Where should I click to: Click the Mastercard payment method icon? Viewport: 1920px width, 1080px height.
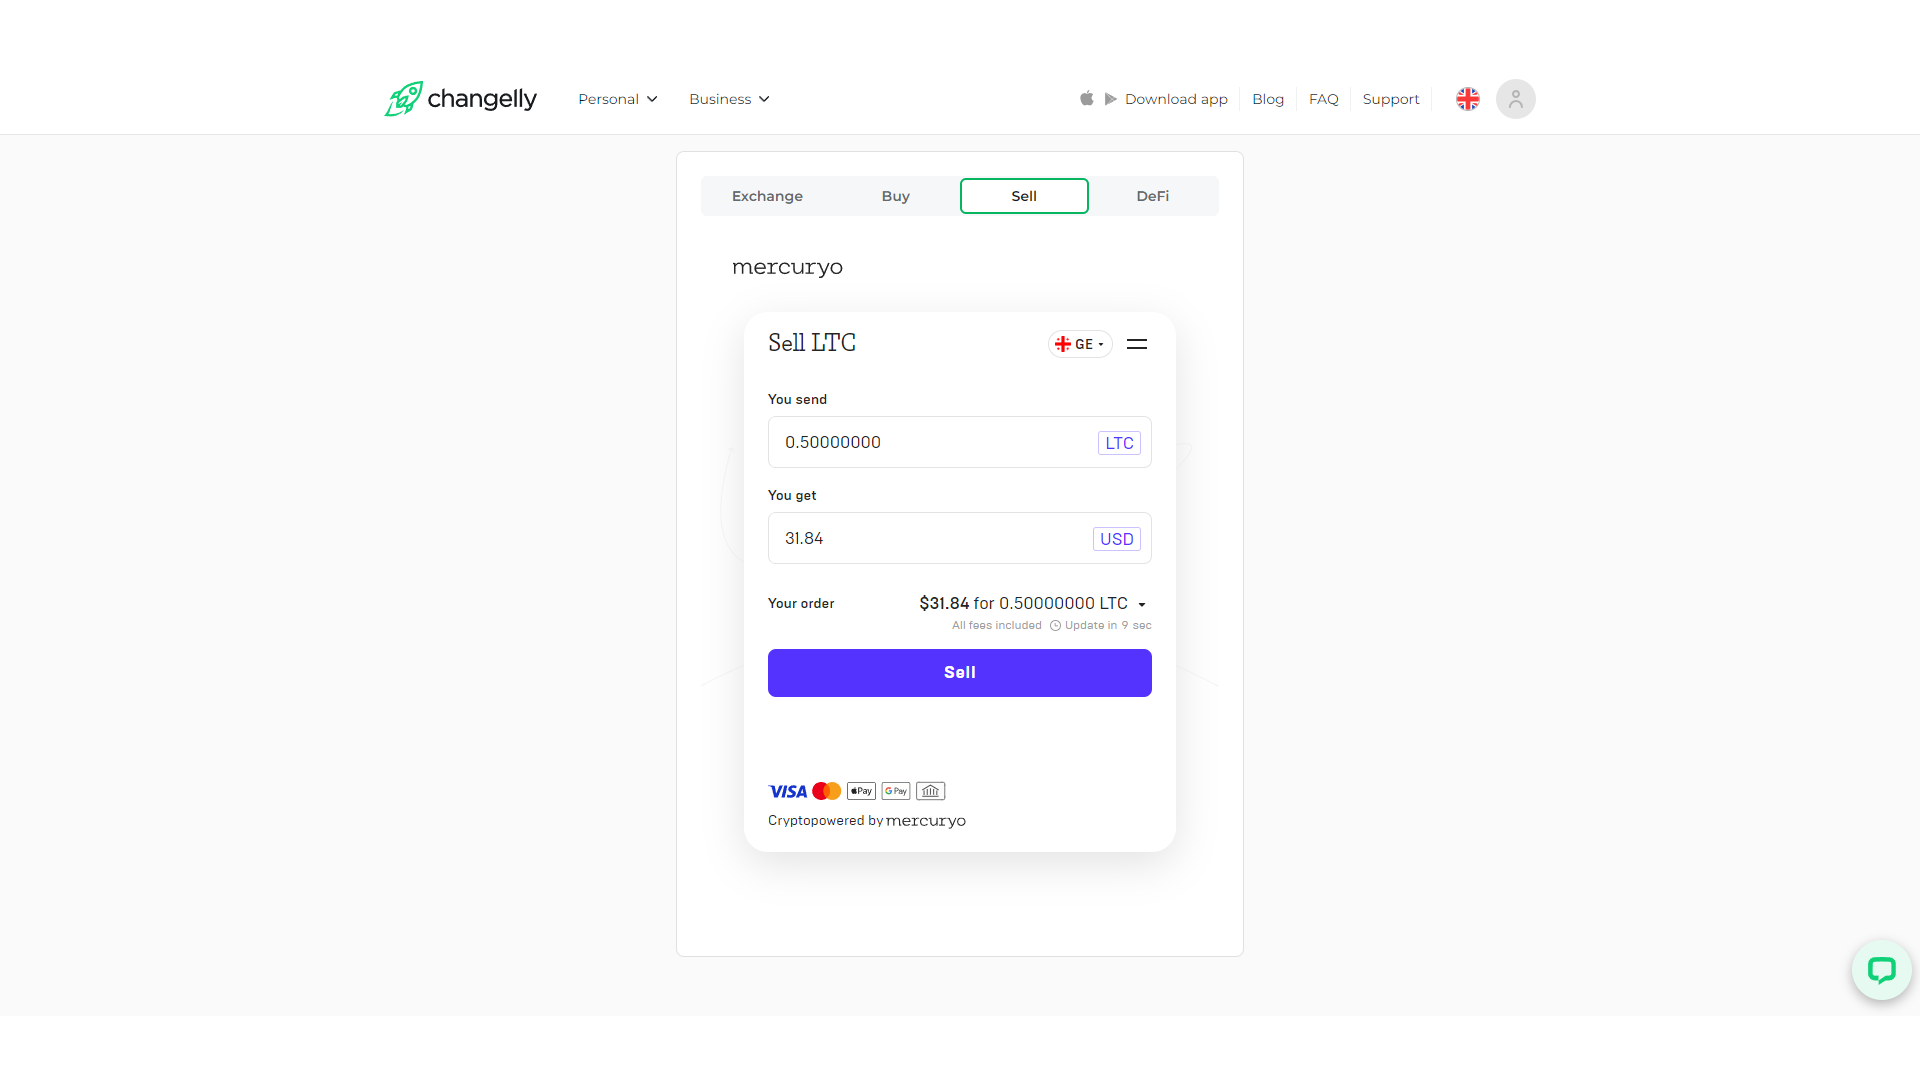(825, 790)
